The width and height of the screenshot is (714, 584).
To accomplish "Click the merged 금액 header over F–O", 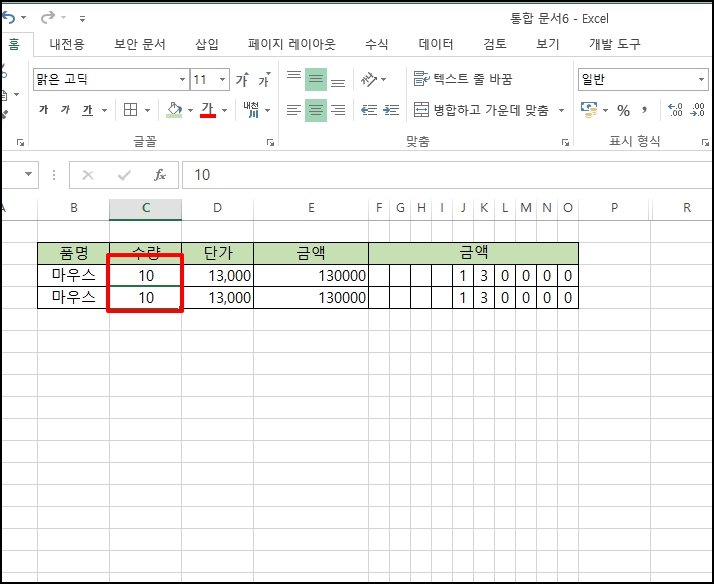I will [474, 253].
